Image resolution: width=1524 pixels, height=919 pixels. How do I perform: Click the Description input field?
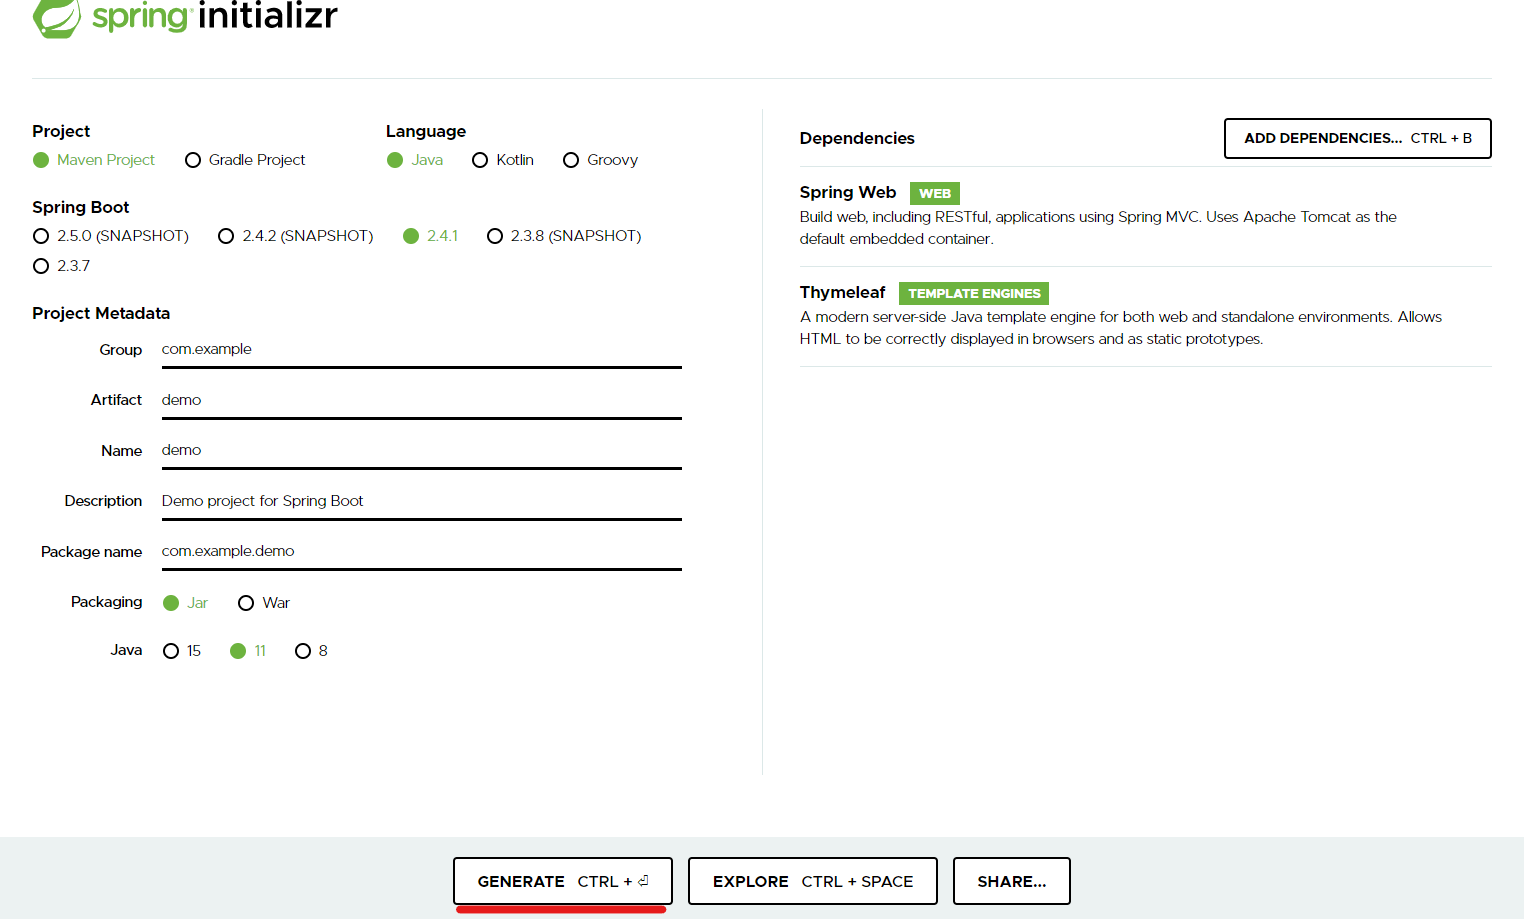click(x=422, y=501)
